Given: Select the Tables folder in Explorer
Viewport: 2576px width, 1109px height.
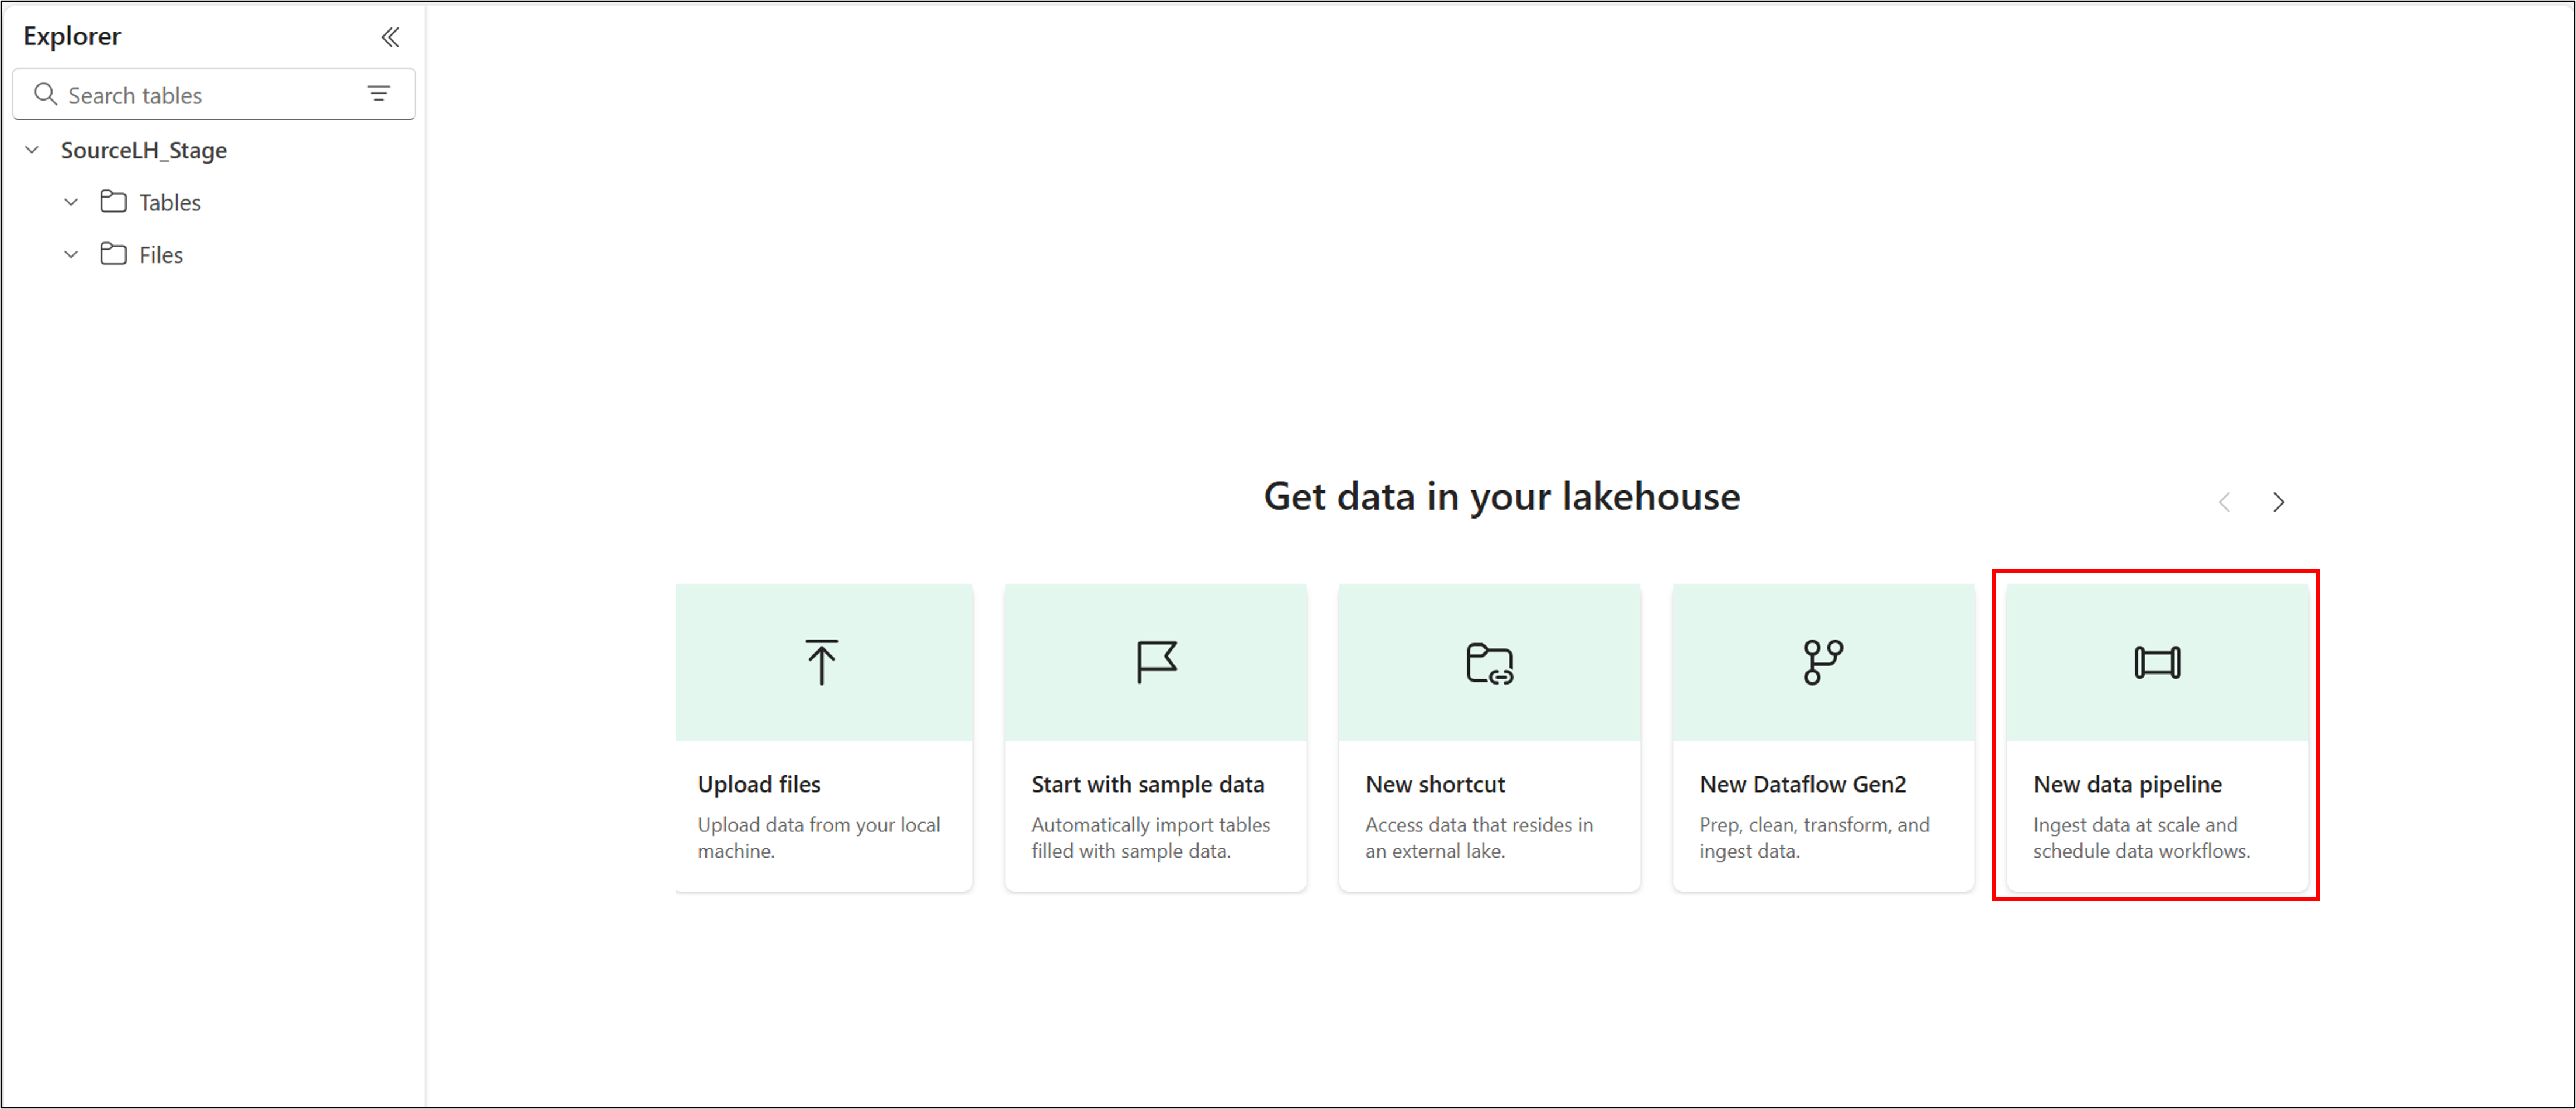Looking at the screenshot, I should (169, 202).
